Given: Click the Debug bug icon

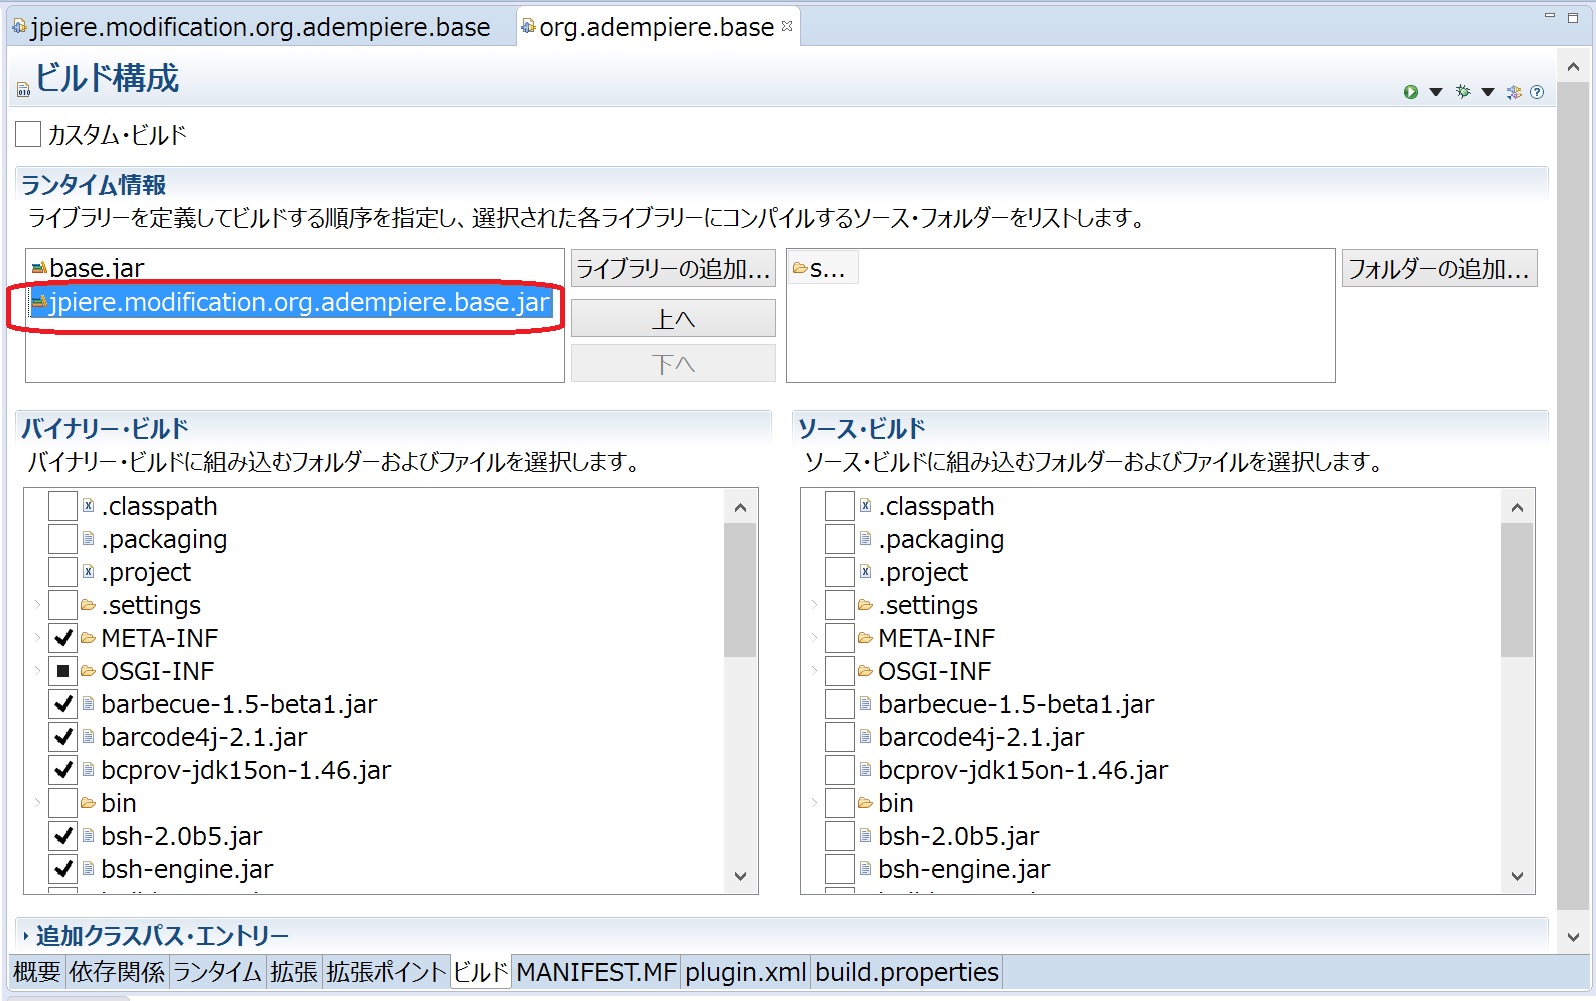Looking at the screenshot, I should 1463,92.
